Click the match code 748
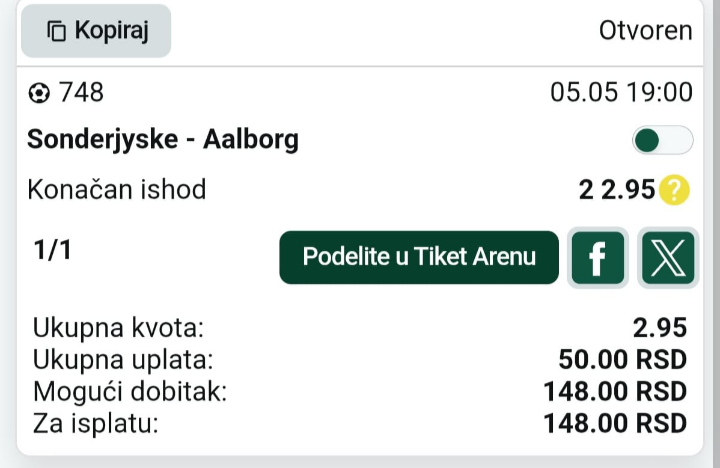Viewport: 720px width, 468px height. click(81, 92)
